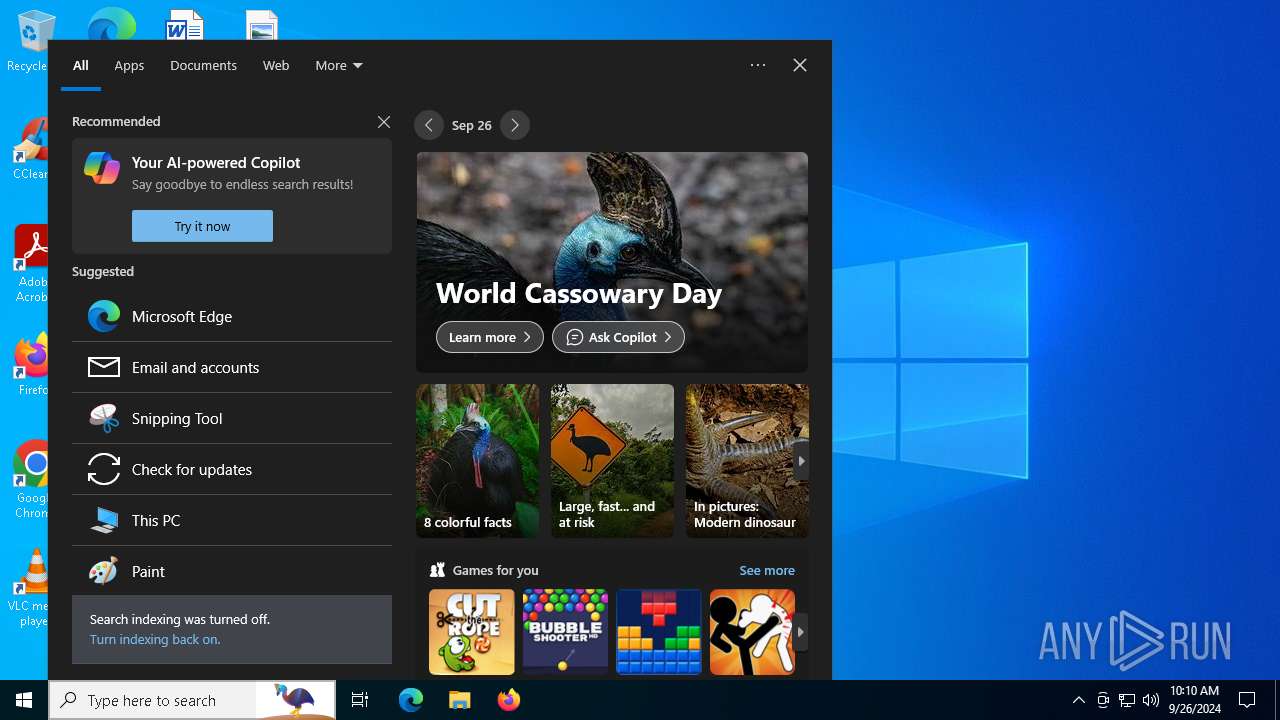Select the CCleaner desktop icon
Screen dimensions: 1280x720
[30, 150]
